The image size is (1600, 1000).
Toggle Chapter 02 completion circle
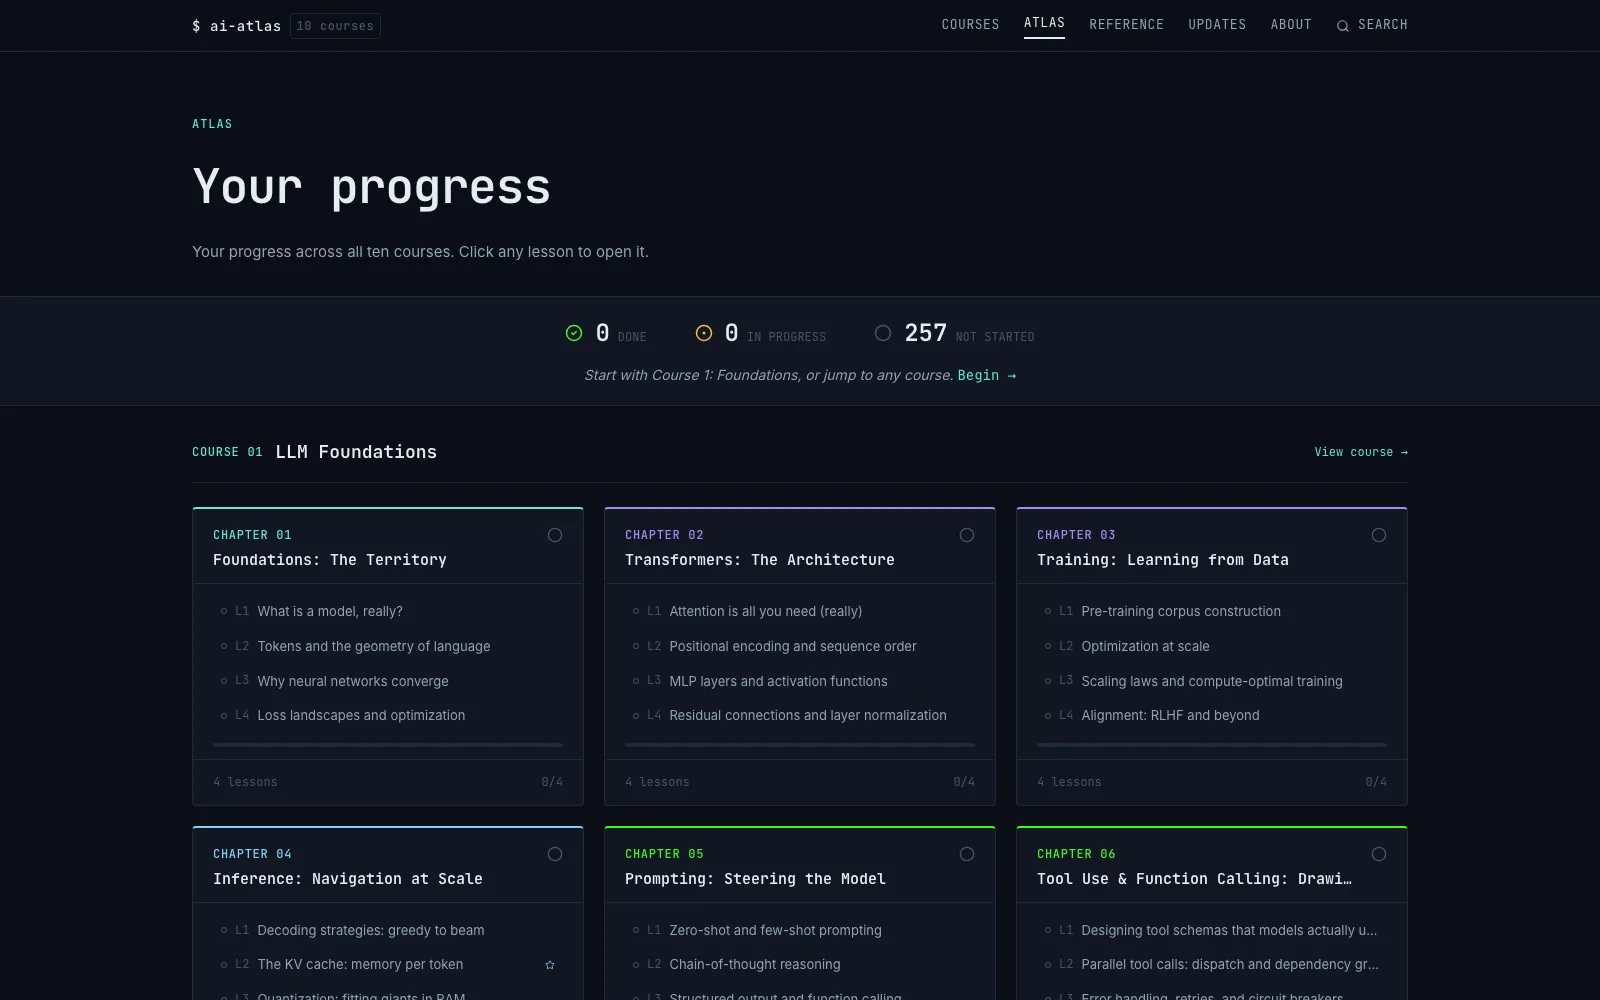pyautogui.click(x=967, y=535)
